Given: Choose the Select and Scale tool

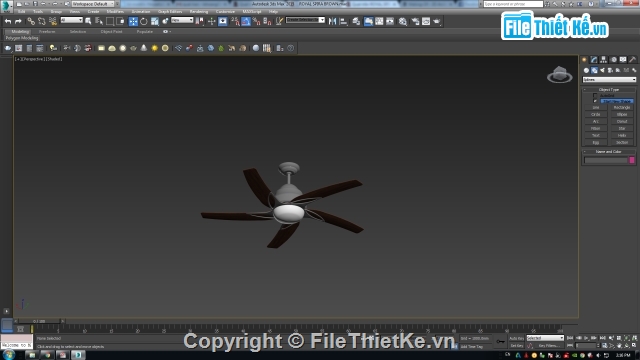Looking at the screenshot, I should pos(155,21).
